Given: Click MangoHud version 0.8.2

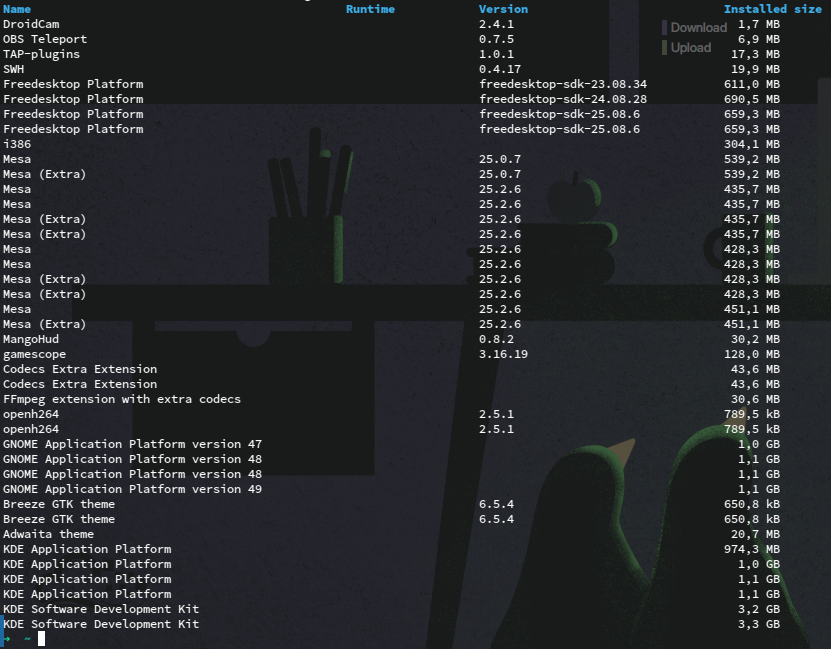Looking at the screenshot, I should [x=496, y=339].
